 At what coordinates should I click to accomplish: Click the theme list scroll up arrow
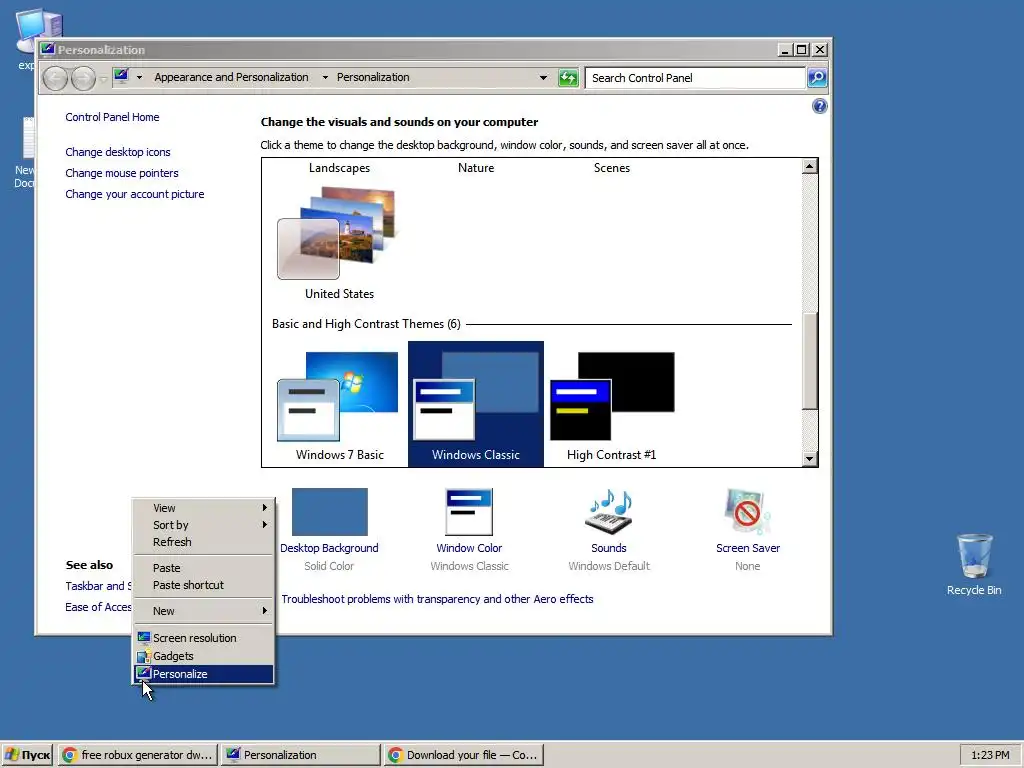809,167
